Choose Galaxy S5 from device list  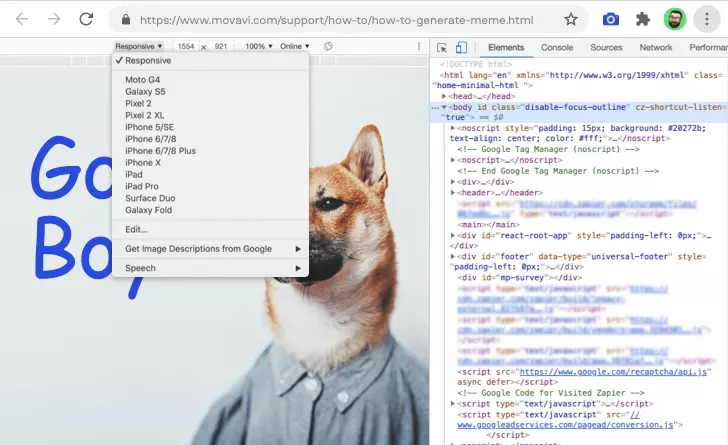coord(210,92)
